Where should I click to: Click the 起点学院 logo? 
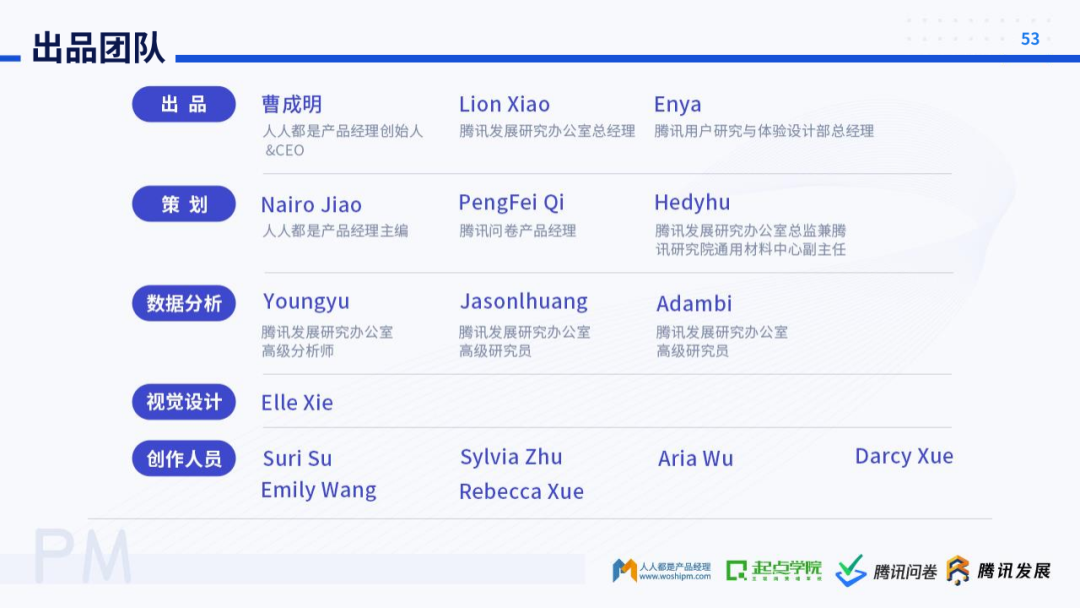tap(773, 570)
